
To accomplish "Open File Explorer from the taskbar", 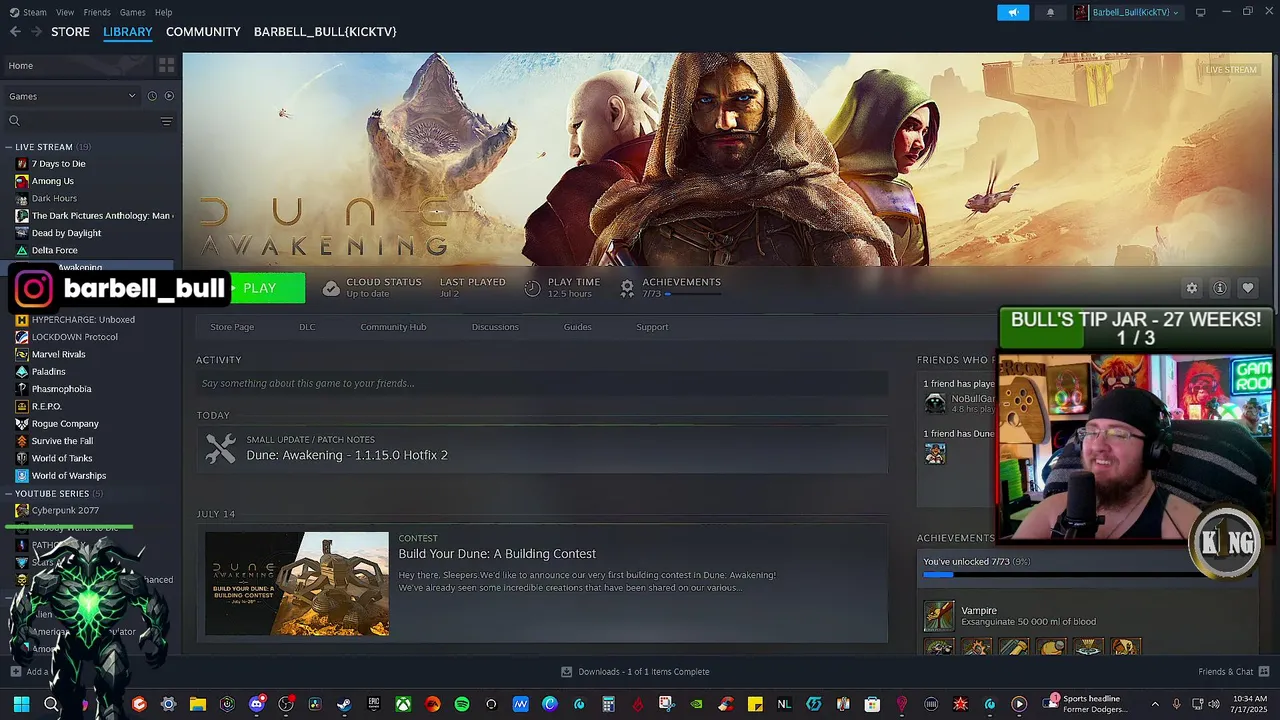I will (x=197, y=704).
